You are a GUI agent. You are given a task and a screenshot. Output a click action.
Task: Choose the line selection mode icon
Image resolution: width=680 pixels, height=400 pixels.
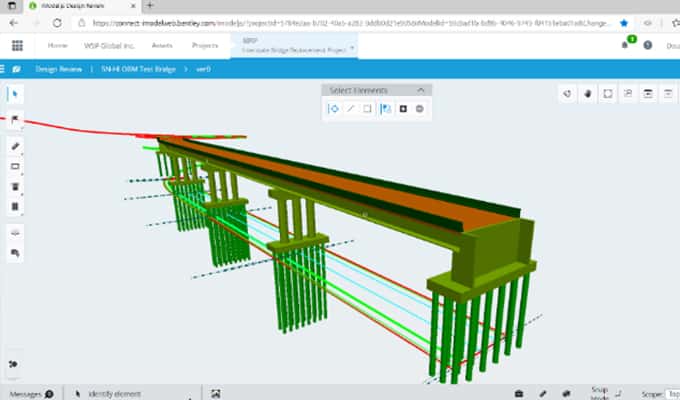point(350,108)
